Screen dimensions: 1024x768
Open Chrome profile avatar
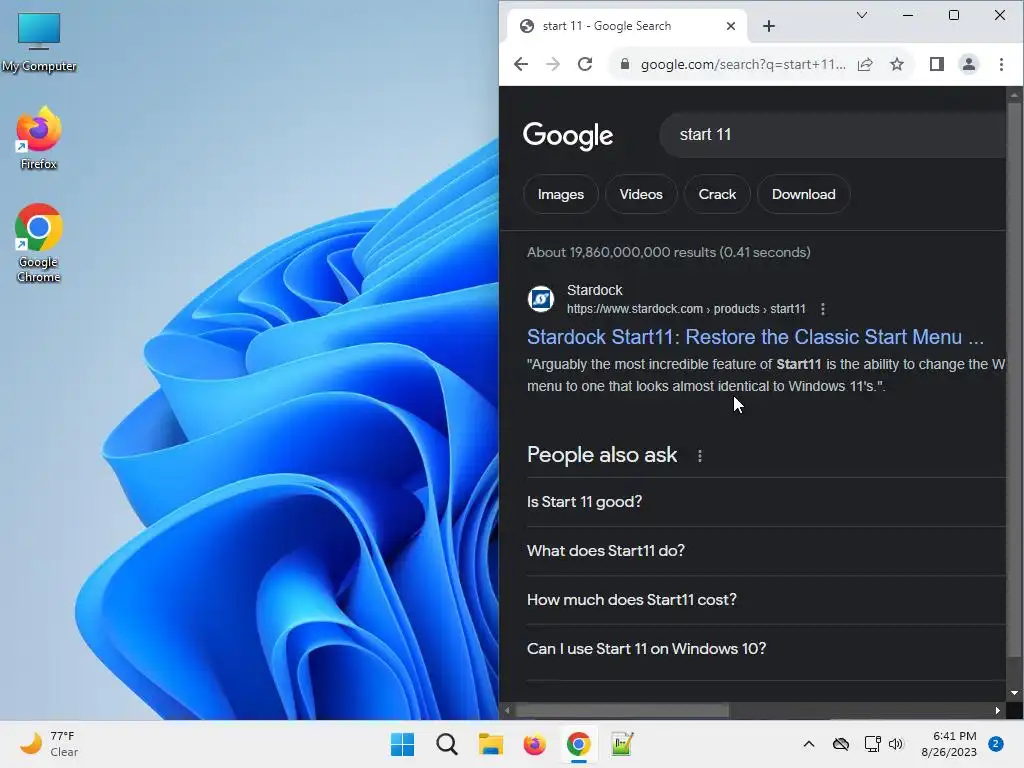(968, 64)
